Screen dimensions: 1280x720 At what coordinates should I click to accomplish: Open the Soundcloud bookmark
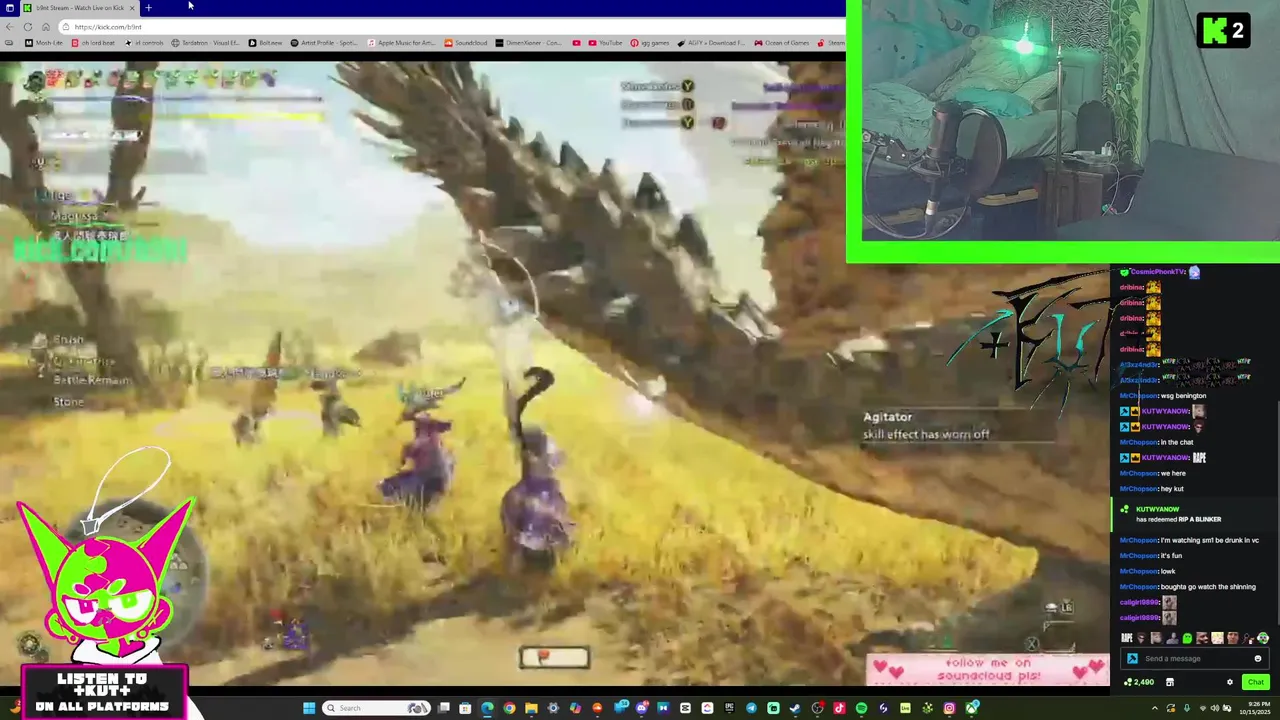tap(466, 43)
